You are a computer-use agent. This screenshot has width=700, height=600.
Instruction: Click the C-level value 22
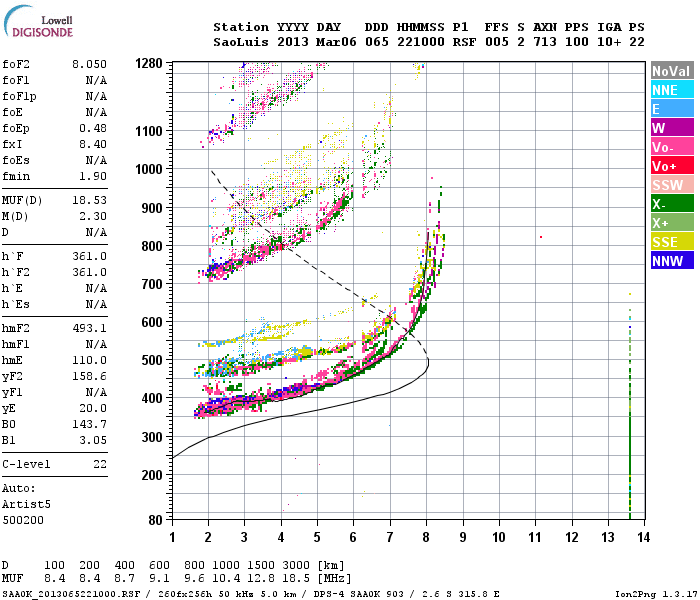[x=100, y=464]
